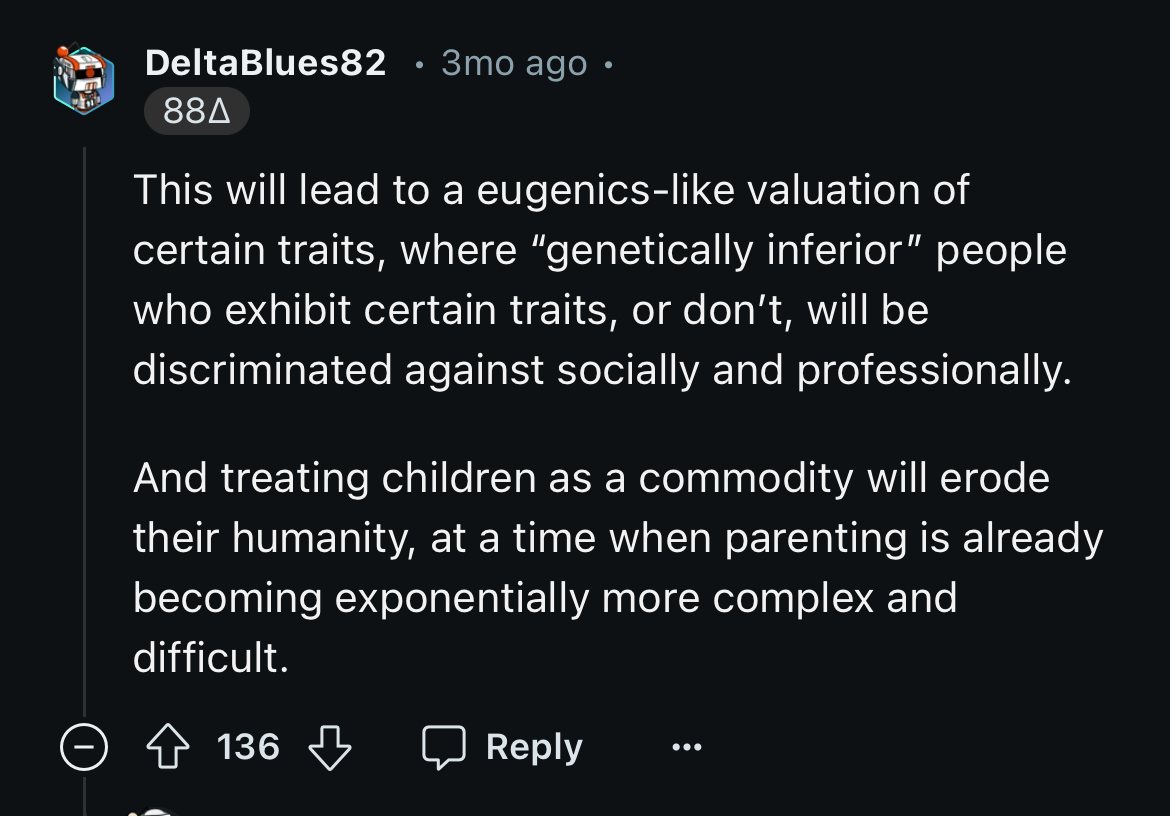Open the DeltaBlues82 user profile name
The height and width of the screenshot is (816, 1170).
(266, 63)
